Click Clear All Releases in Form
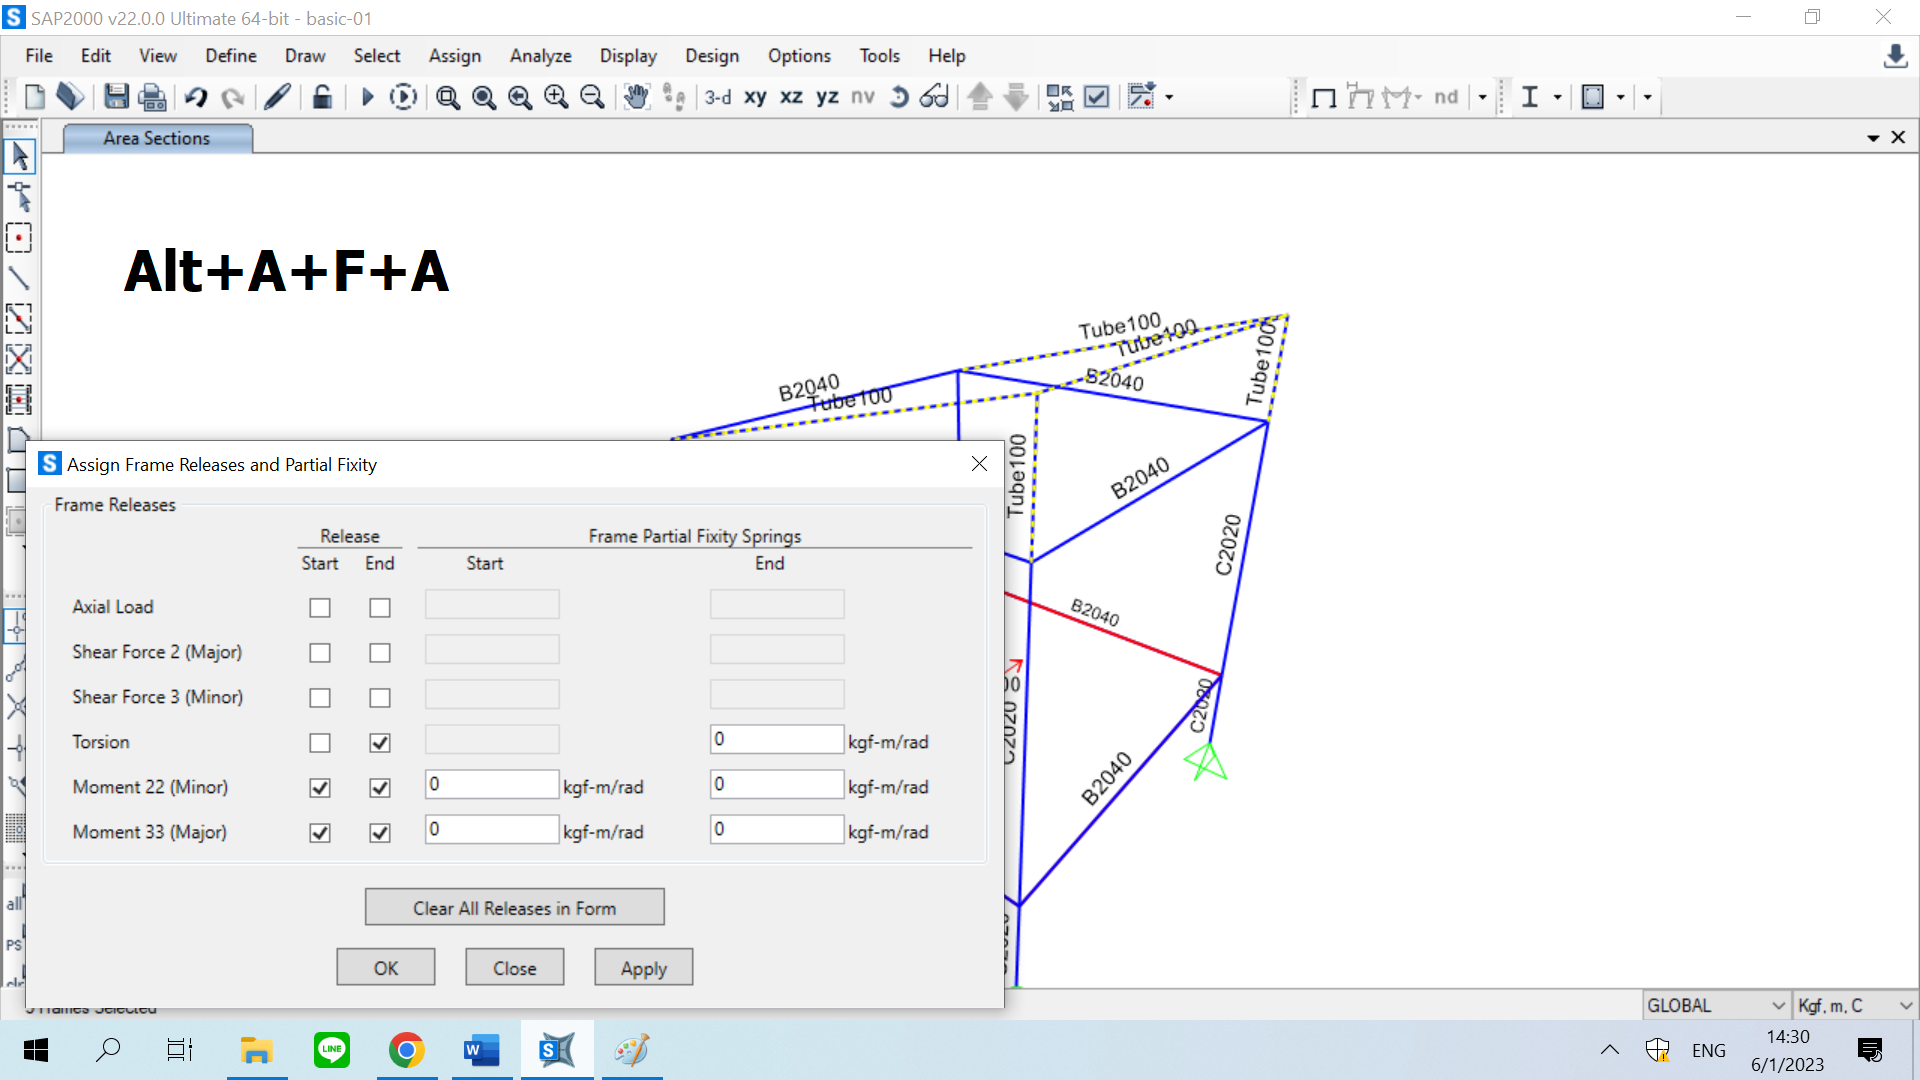Image resolution: width=1920 pixels, height=1080 pixels. pos(514,908)
